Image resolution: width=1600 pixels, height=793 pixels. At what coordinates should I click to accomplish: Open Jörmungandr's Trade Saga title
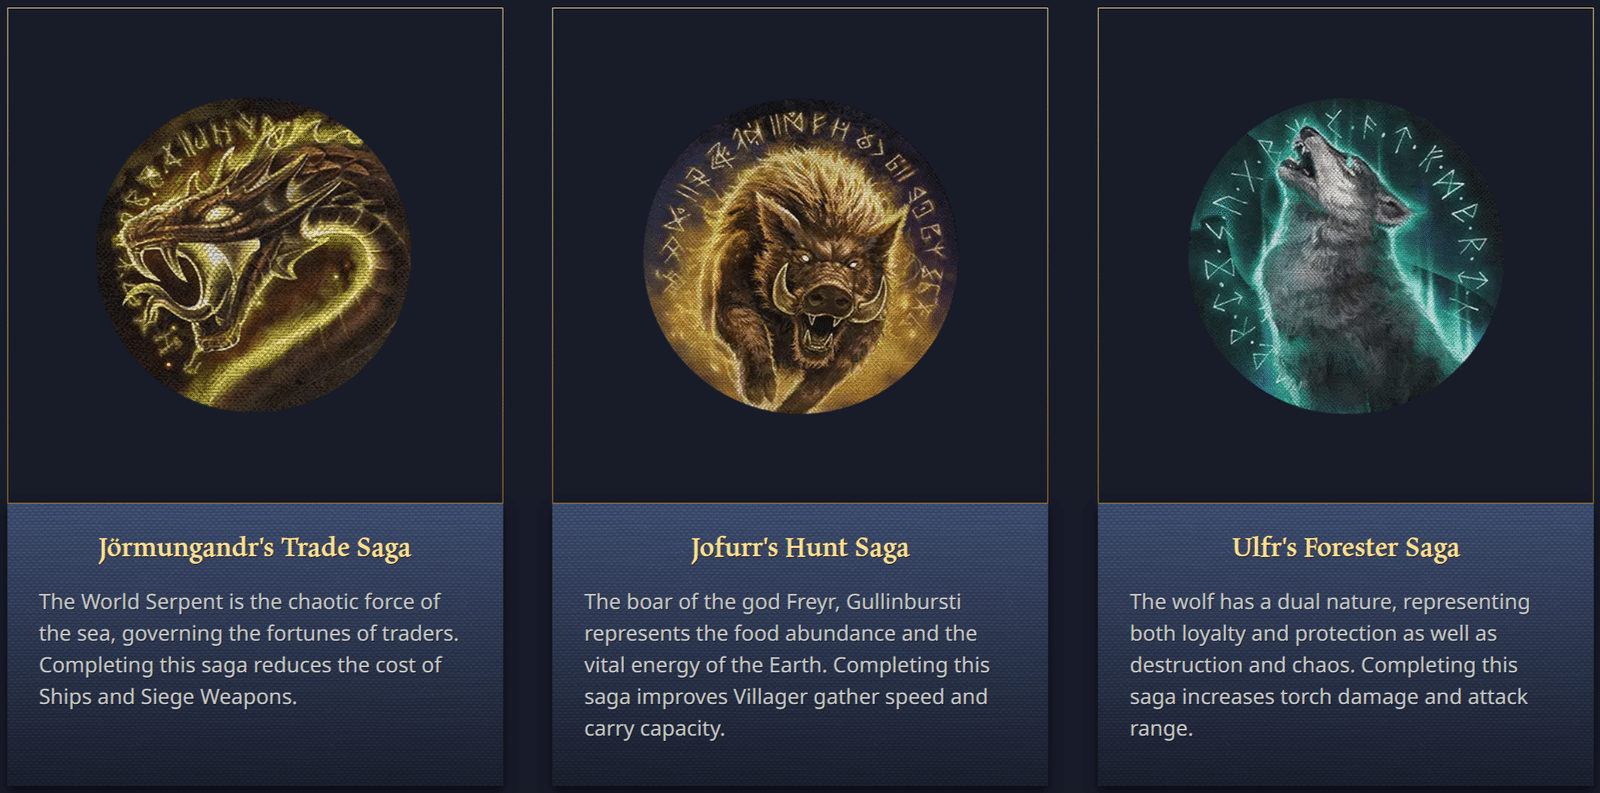255,548
